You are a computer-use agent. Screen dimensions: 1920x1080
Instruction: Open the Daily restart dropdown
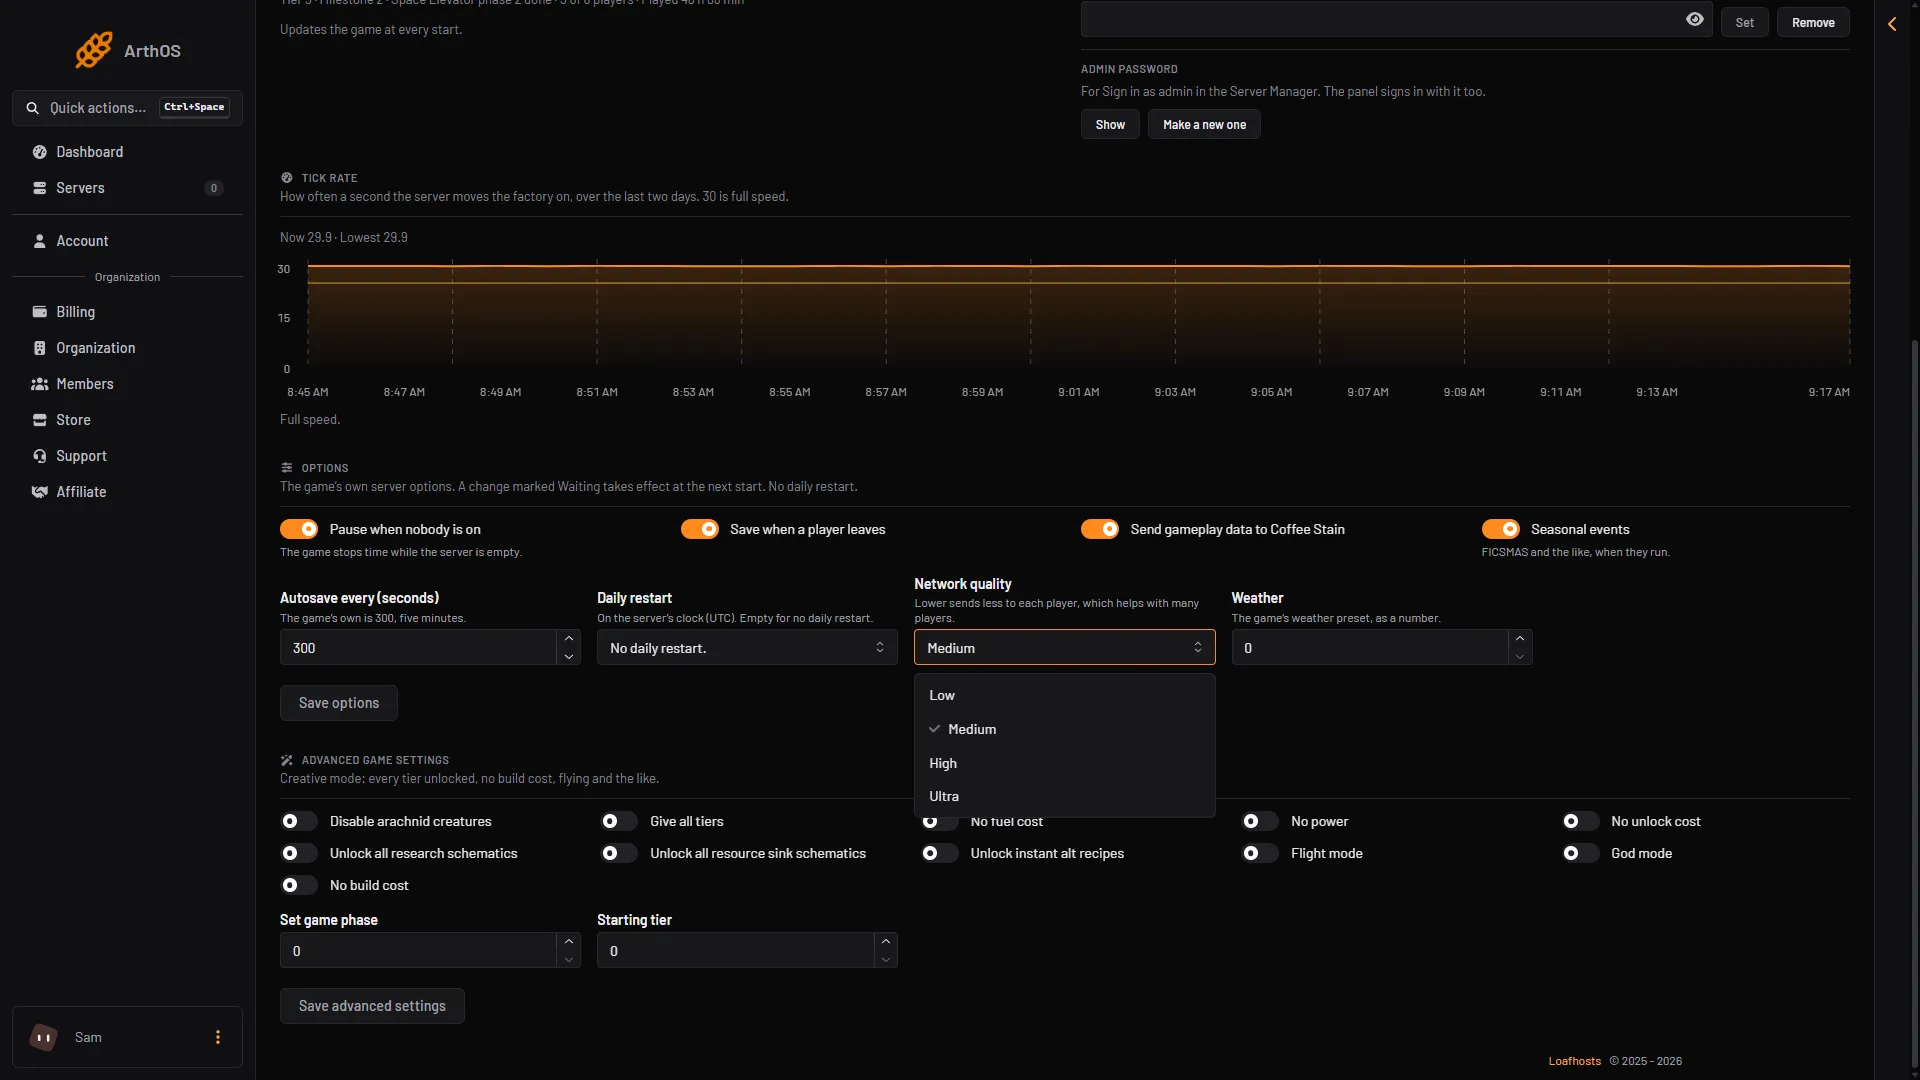pyautogui.click(x=747, y=648)
